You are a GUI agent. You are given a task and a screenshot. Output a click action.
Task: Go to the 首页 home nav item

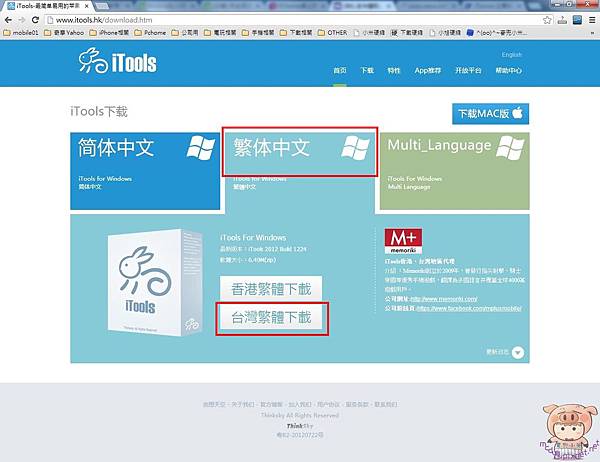pos(340,70)
